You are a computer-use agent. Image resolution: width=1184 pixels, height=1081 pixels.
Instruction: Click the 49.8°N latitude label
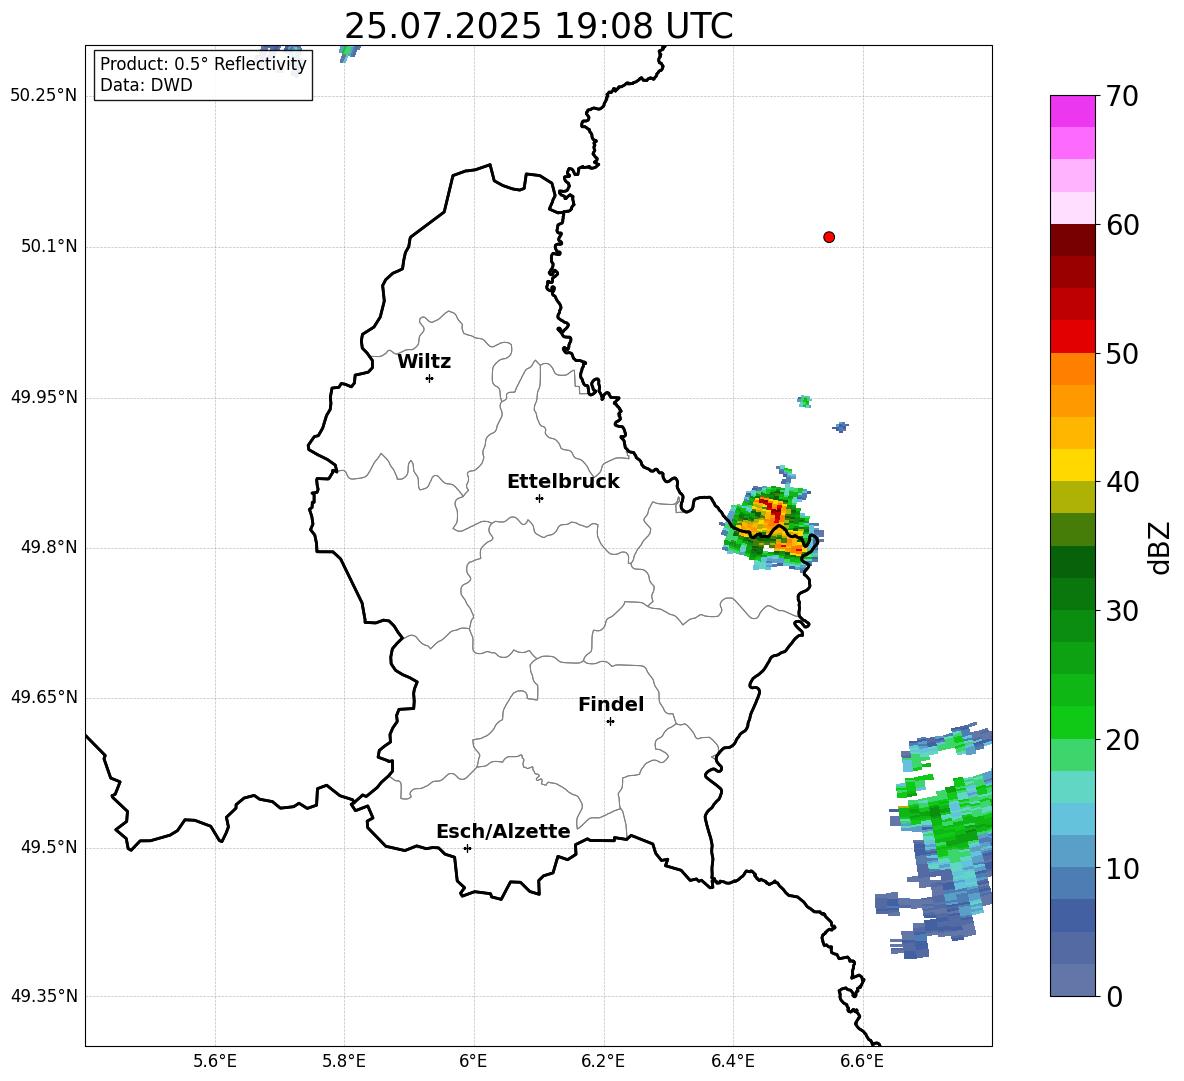[48, 547]
